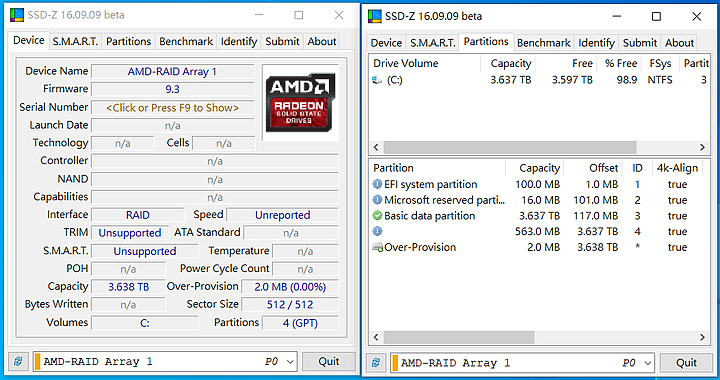Click Basic data partition green check icon

377,215
